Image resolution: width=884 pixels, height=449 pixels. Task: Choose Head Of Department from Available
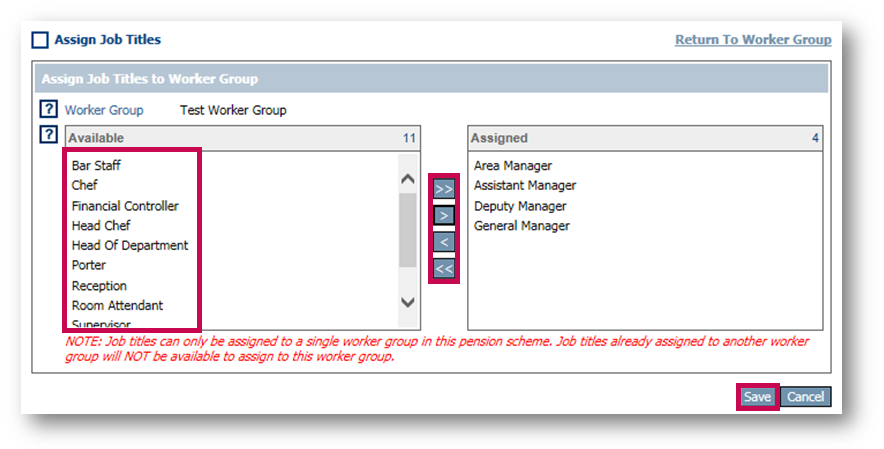[x=130, y=245]
